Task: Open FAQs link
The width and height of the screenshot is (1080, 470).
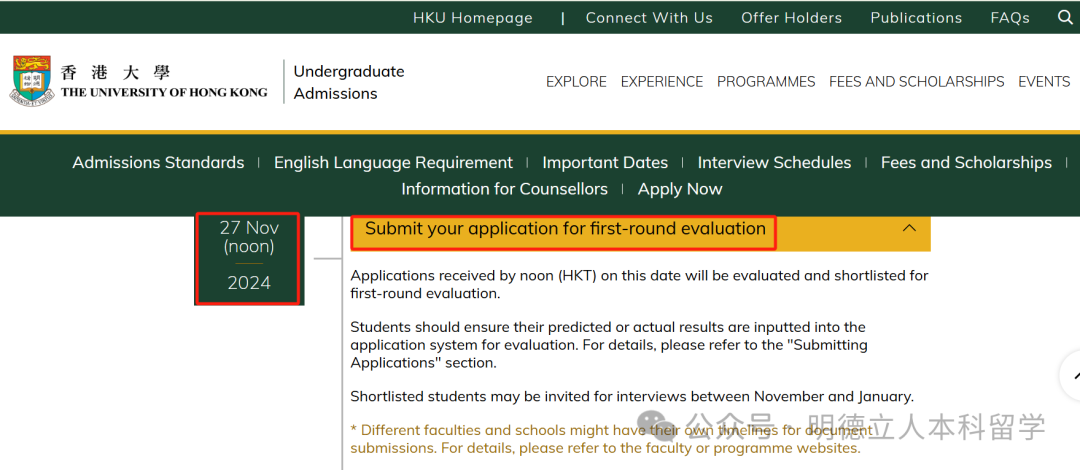Action: pyautogui.click(x=1010, y=18)
